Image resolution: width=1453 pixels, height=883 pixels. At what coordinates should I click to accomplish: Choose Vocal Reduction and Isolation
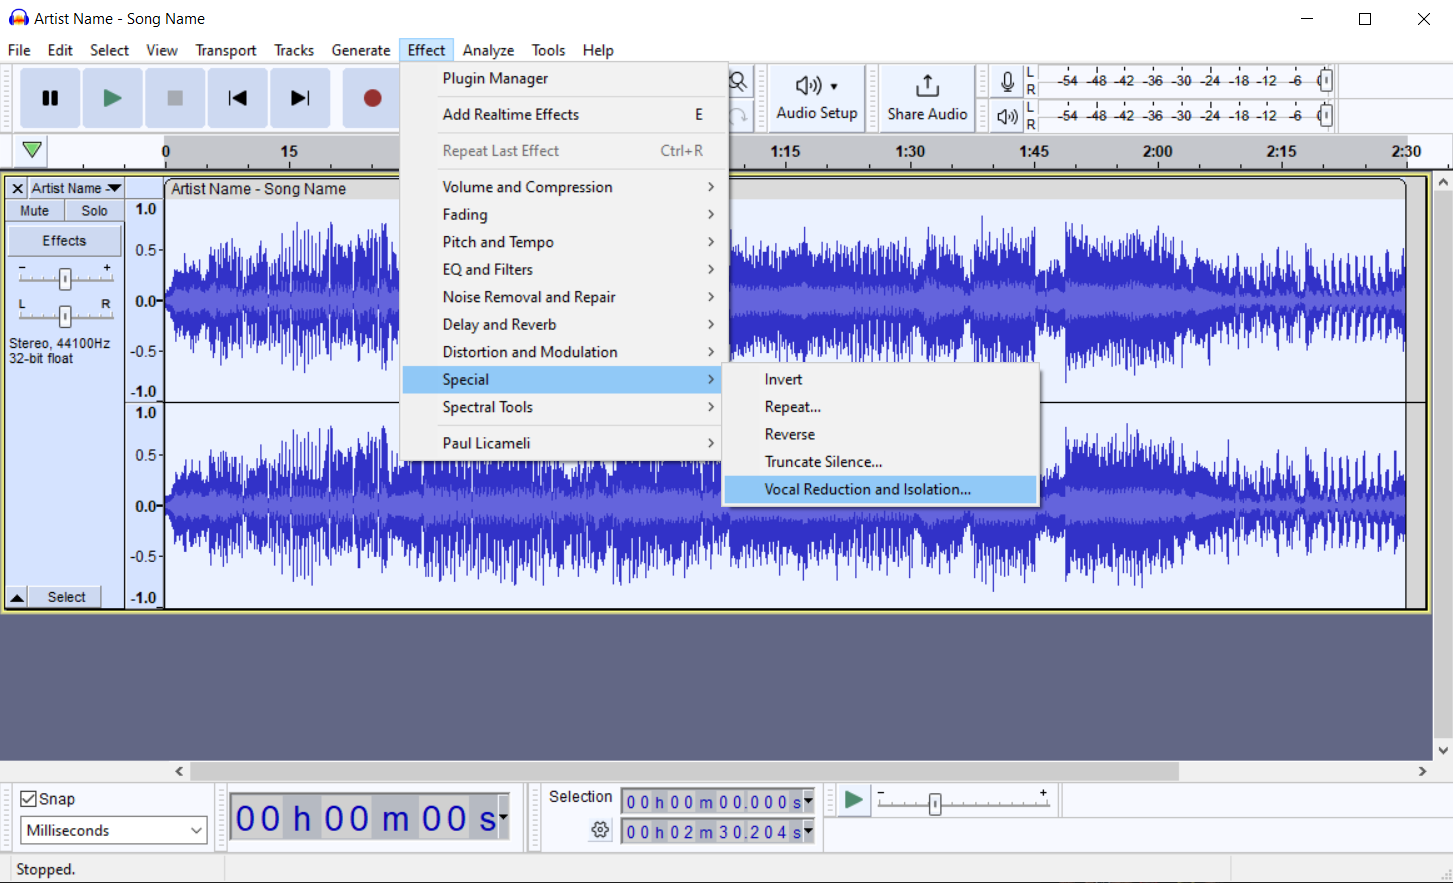(867, 489)
